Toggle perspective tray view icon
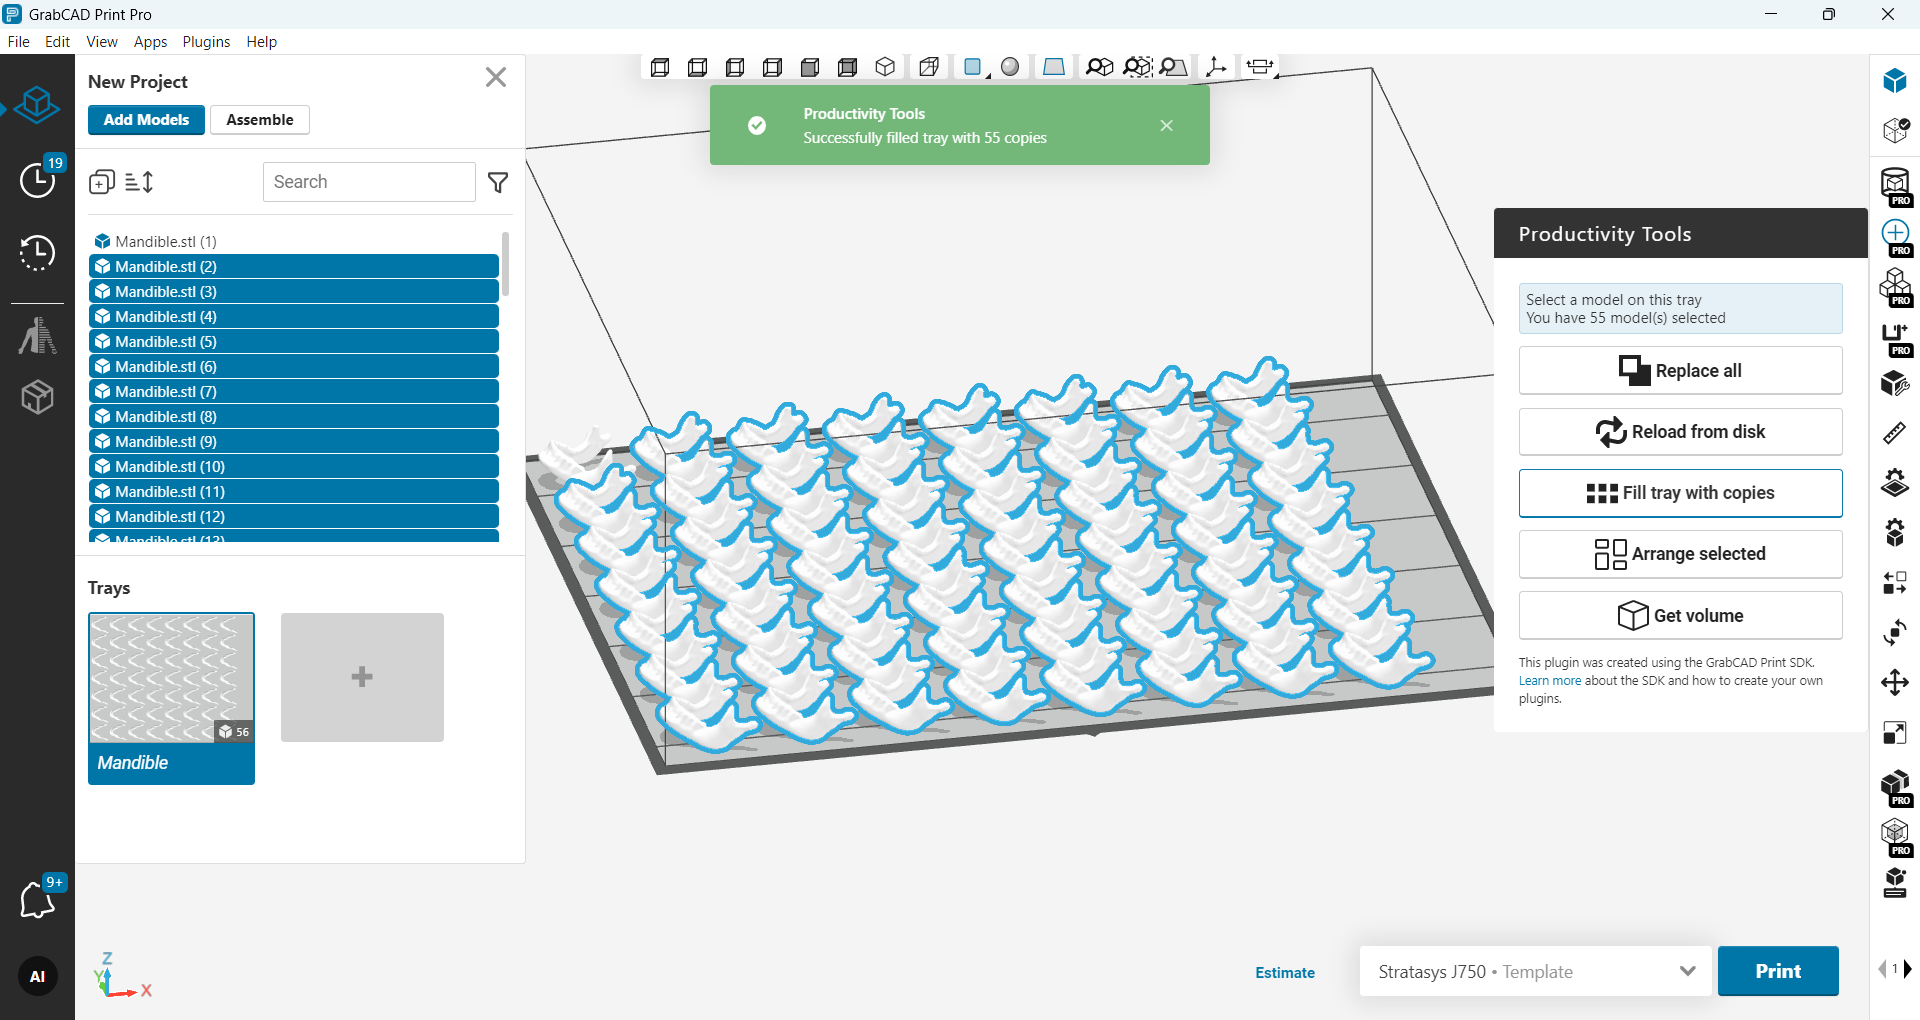This screenshot has width=1920, height=1020. click(1053, 67)
